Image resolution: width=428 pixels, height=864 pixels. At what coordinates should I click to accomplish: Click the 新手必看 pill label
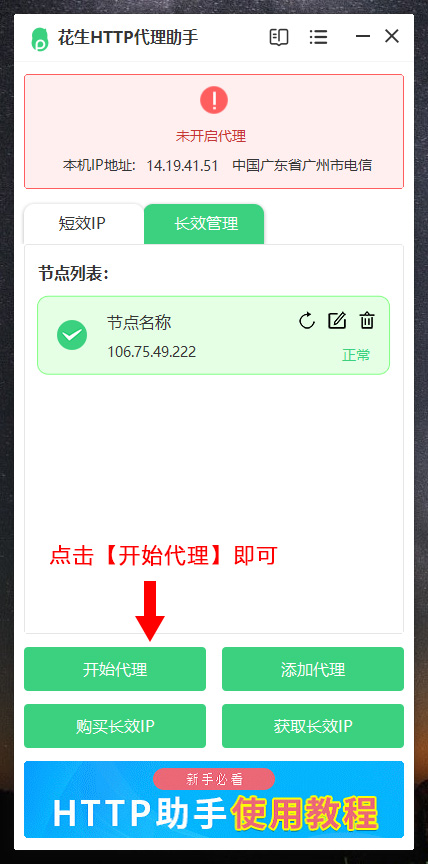tap(214, 779)
